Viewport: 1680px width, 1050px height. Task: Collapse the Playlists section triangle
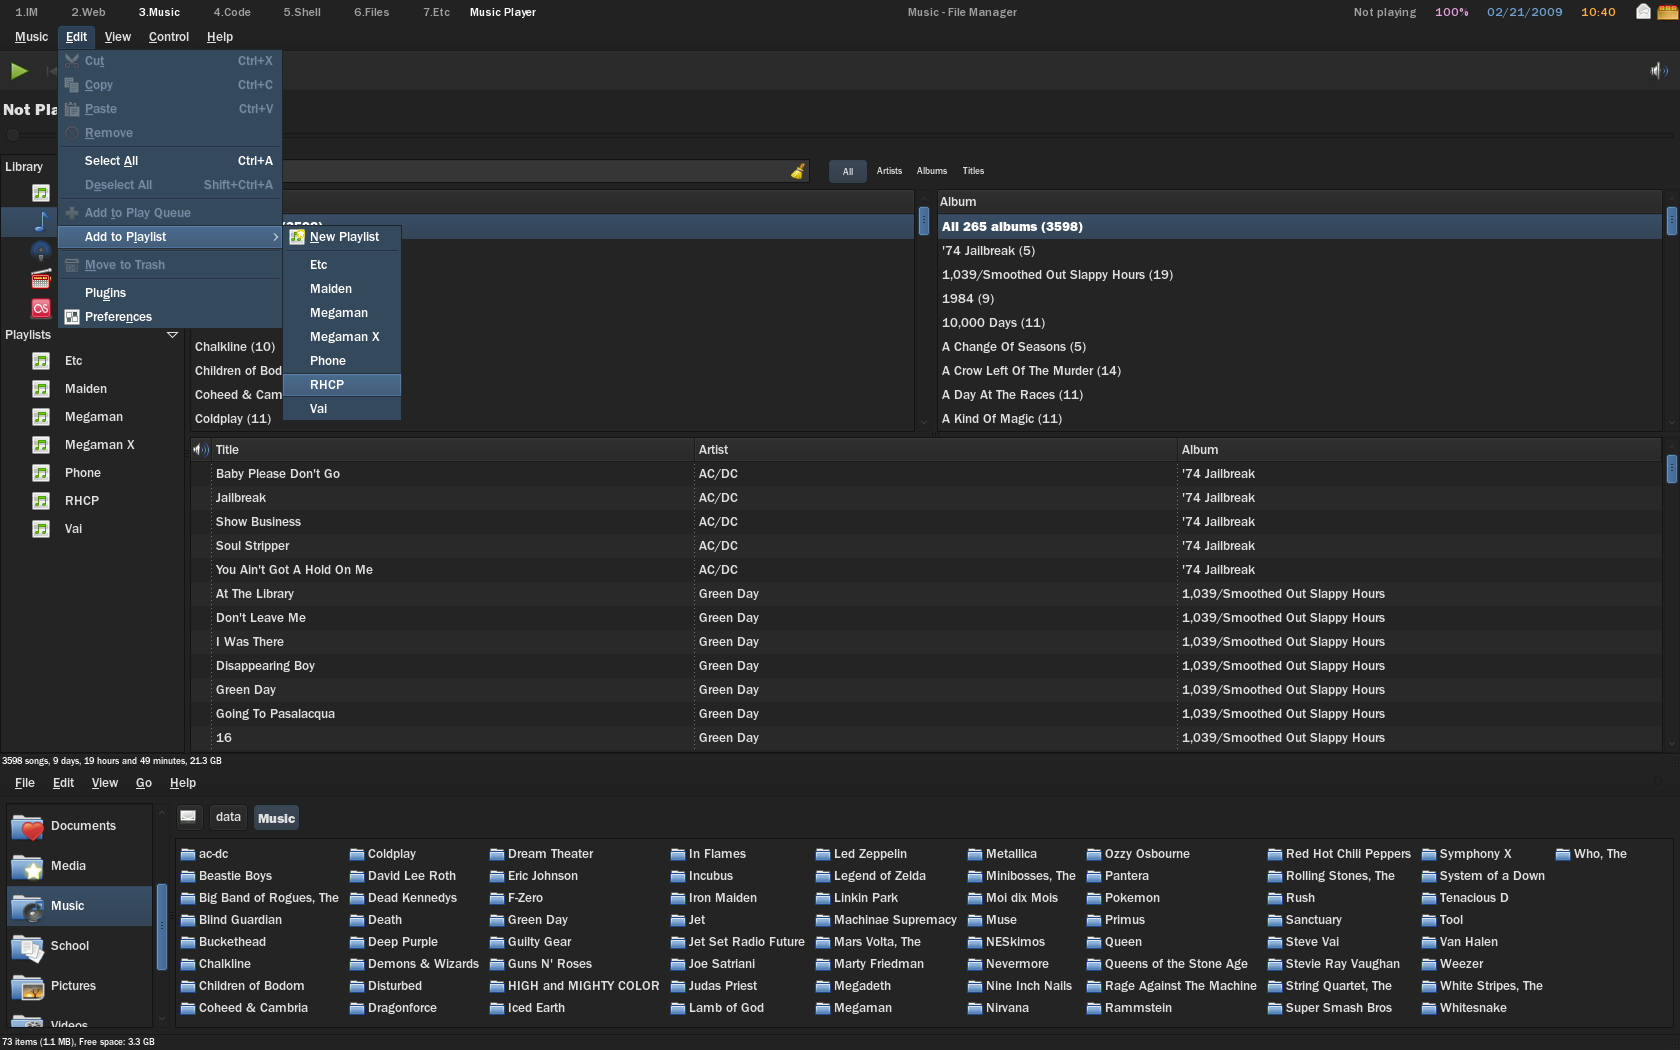click(172, 335)
